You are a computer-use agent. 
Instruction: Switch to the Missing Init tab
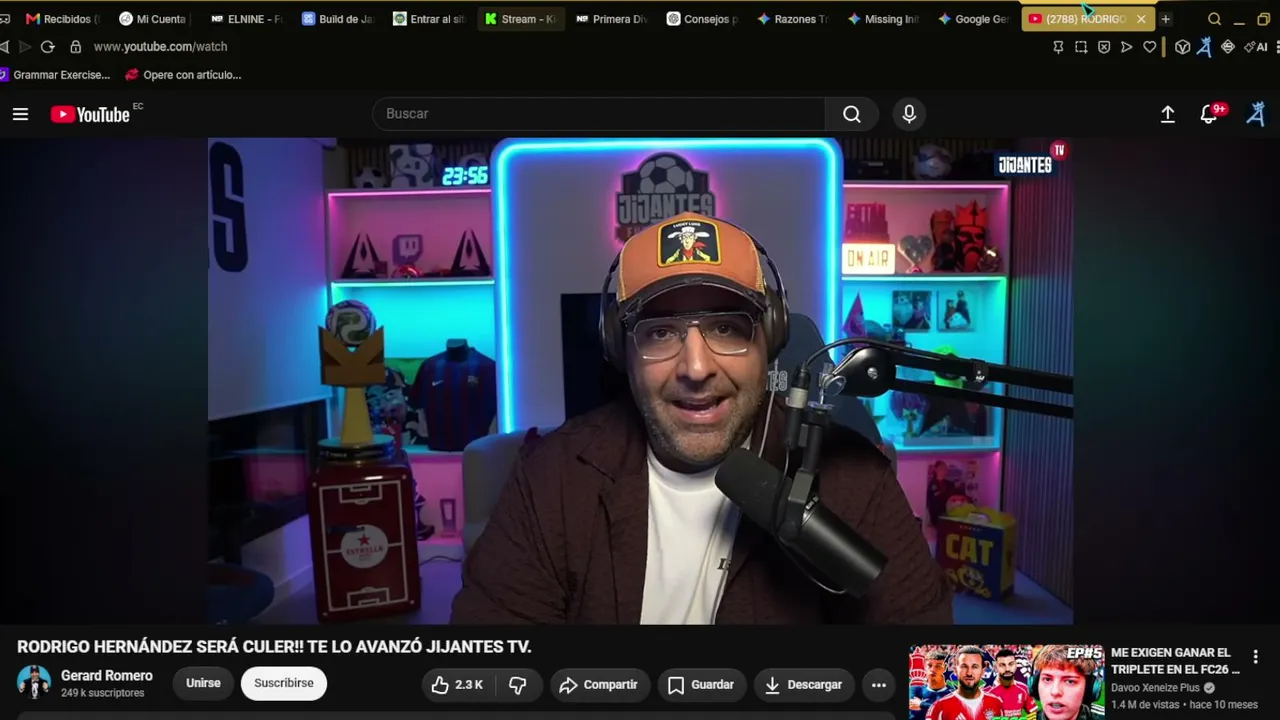(x=883, y=19)
